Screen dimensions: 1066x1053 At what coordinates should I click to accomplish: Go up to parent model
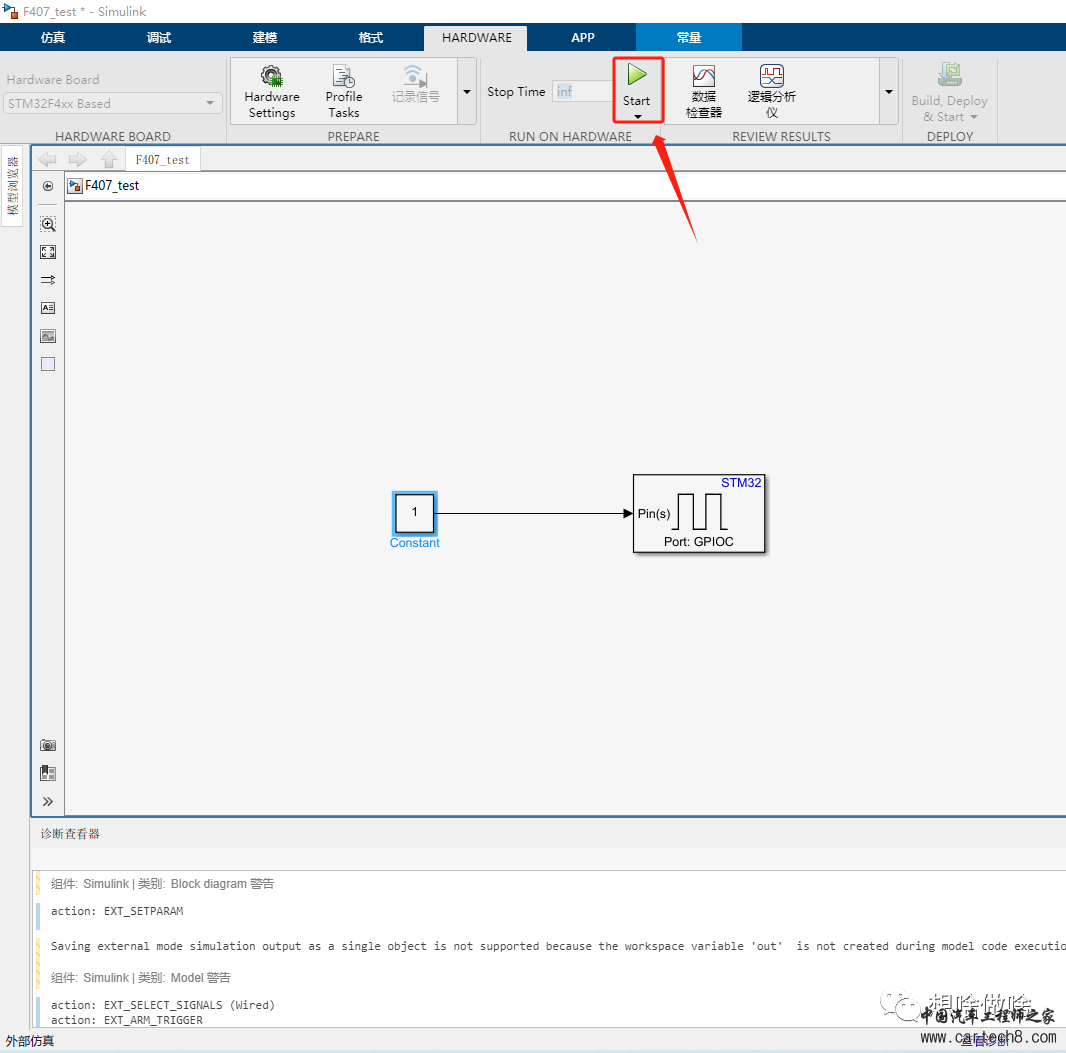pyautogui.click(x=109, y=160)
